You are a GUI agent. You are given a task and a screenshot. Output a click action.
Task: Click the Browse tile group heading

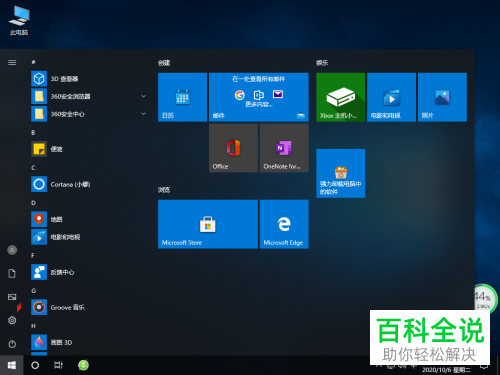(164, 190)
